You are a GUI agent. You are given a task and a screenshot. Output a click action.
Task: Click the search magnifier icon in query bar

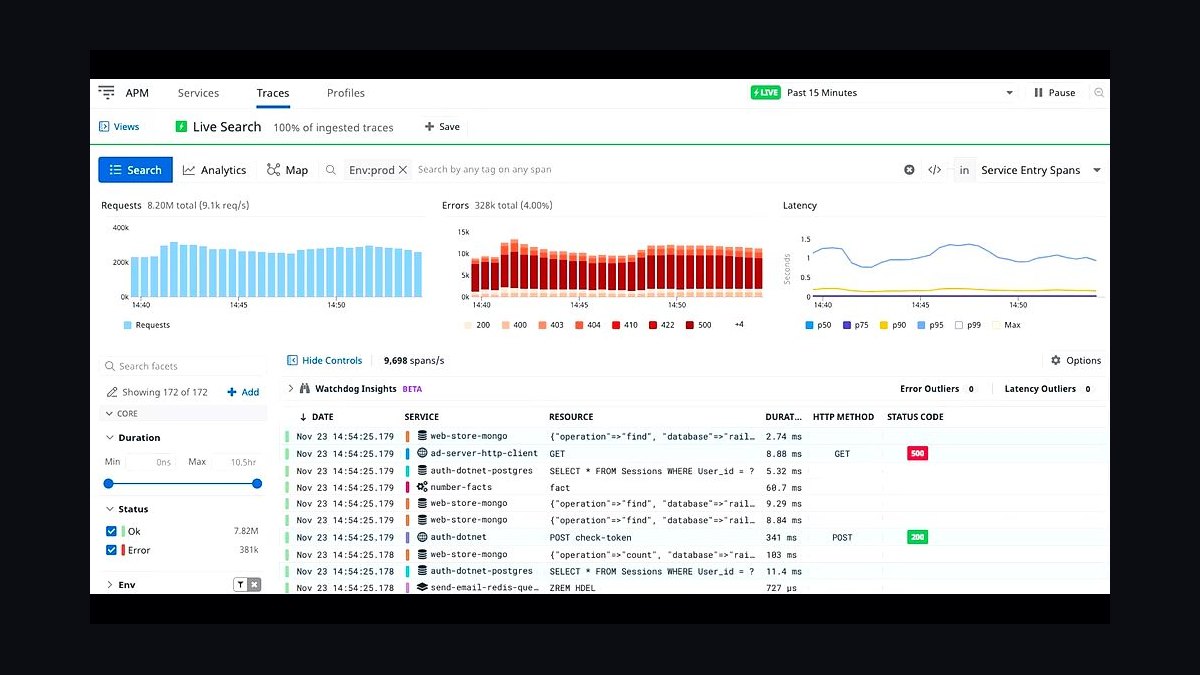coord(331,170)
